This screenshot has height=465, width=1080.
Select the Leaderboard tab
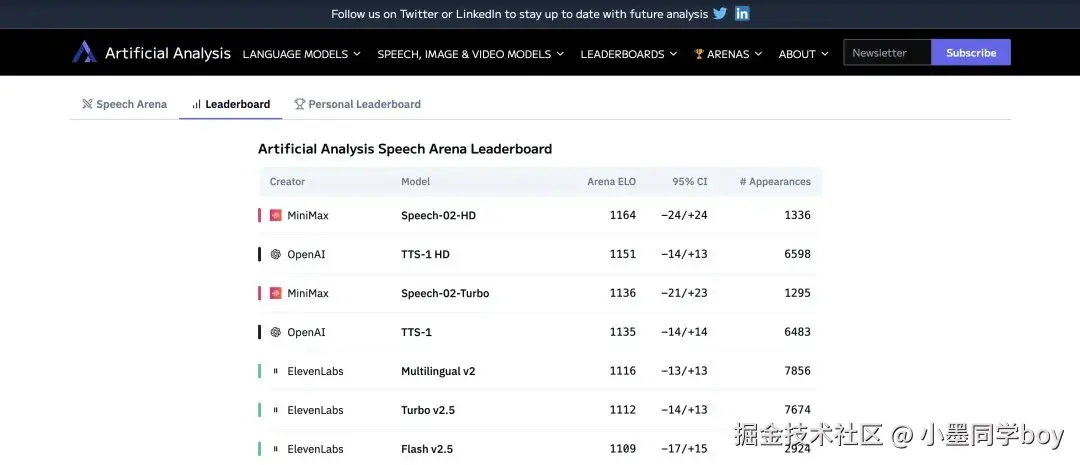tap(231, 104)
